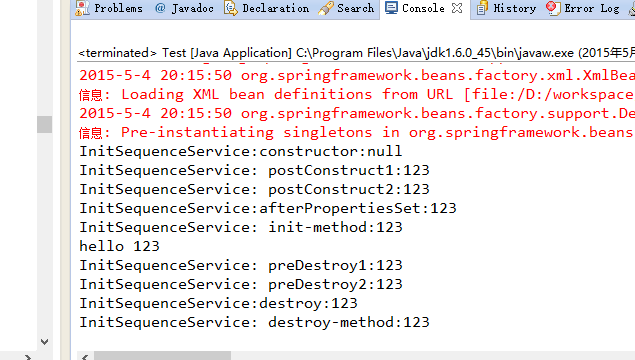Screen dimensions: 635x360
Task: Click the 'init-method:123' output line
Action: [241, 227]
